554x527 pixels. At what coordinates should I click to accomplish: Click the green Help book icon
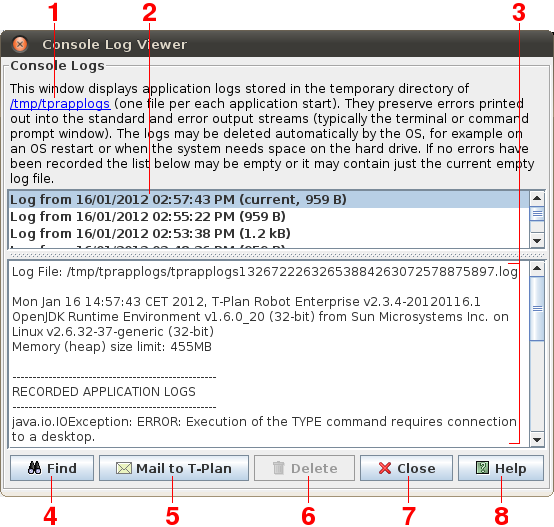coord(482,468)
